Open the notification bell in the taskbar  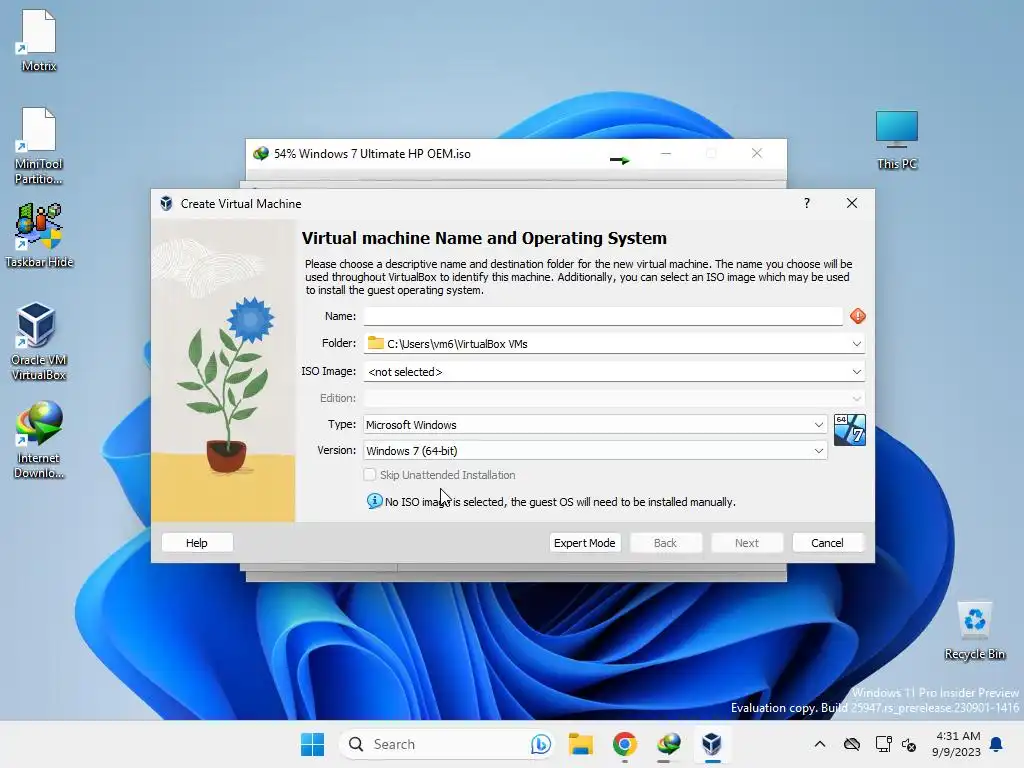point(996,744)
